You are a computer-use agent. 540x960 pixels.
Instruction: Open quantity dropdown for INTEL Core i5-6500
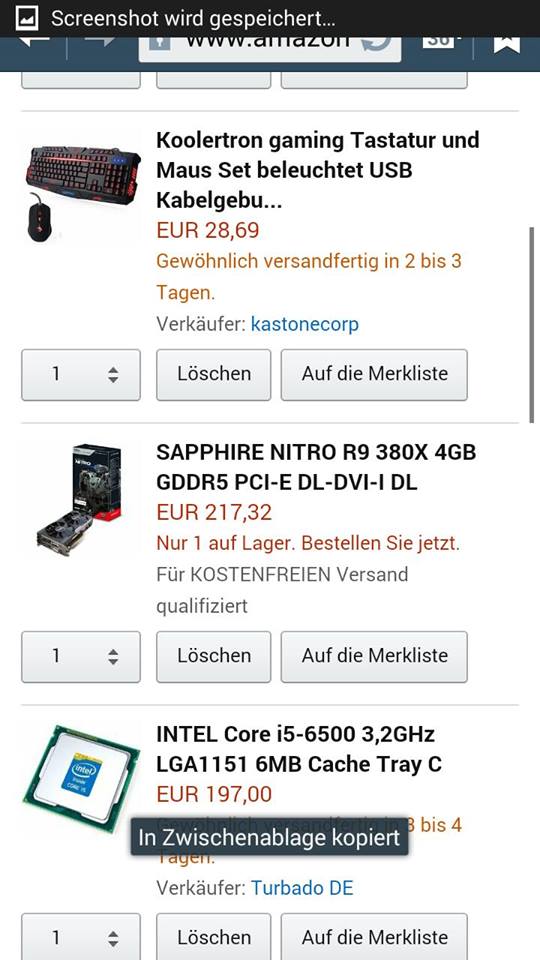click(81, 937)
